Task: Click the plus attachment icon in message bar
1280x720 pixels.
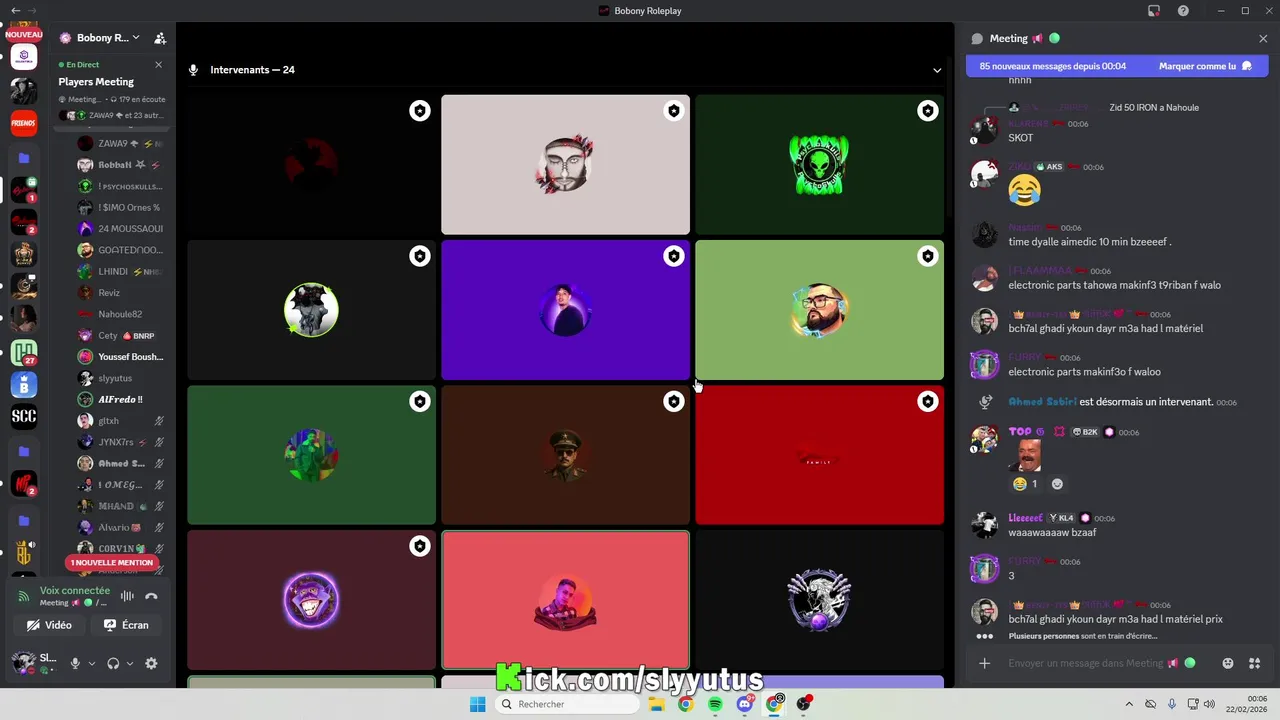Action: point(984,663)
